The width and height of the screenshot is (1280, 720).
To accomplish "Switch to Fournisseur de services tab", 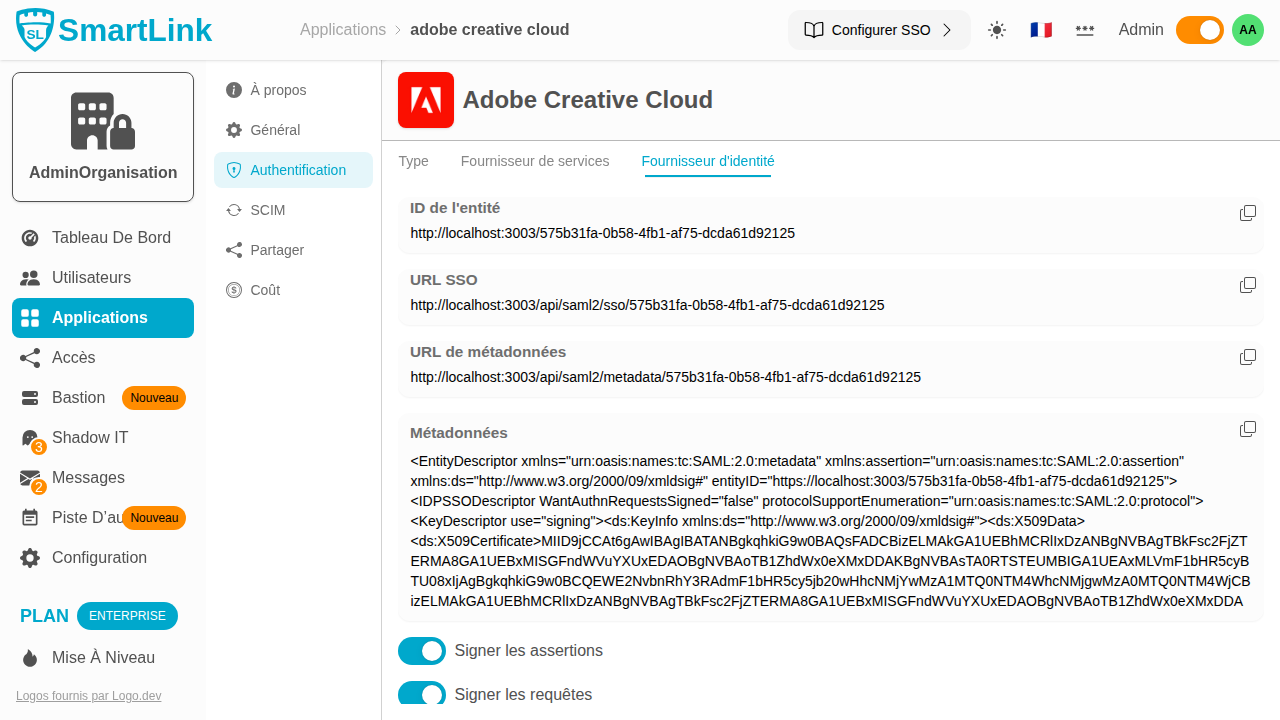I will click(x=535, y=161).
